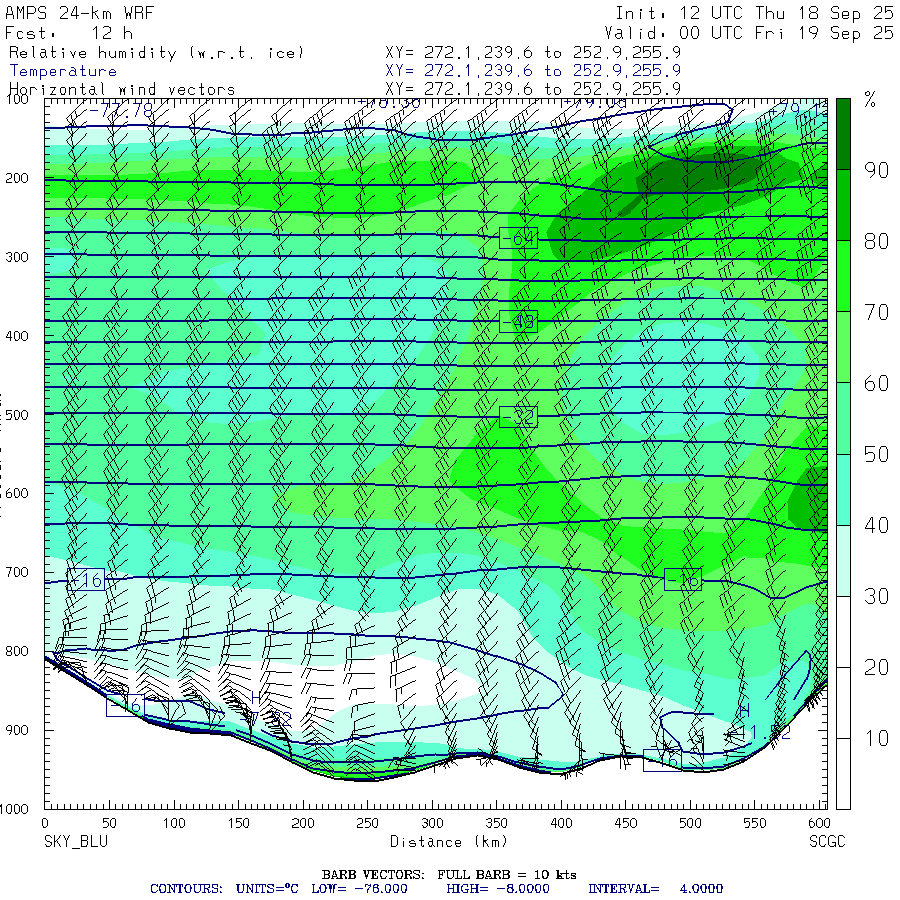Click the '-32' temperature contour label
The image size is (900, 900).
point(518,417)
